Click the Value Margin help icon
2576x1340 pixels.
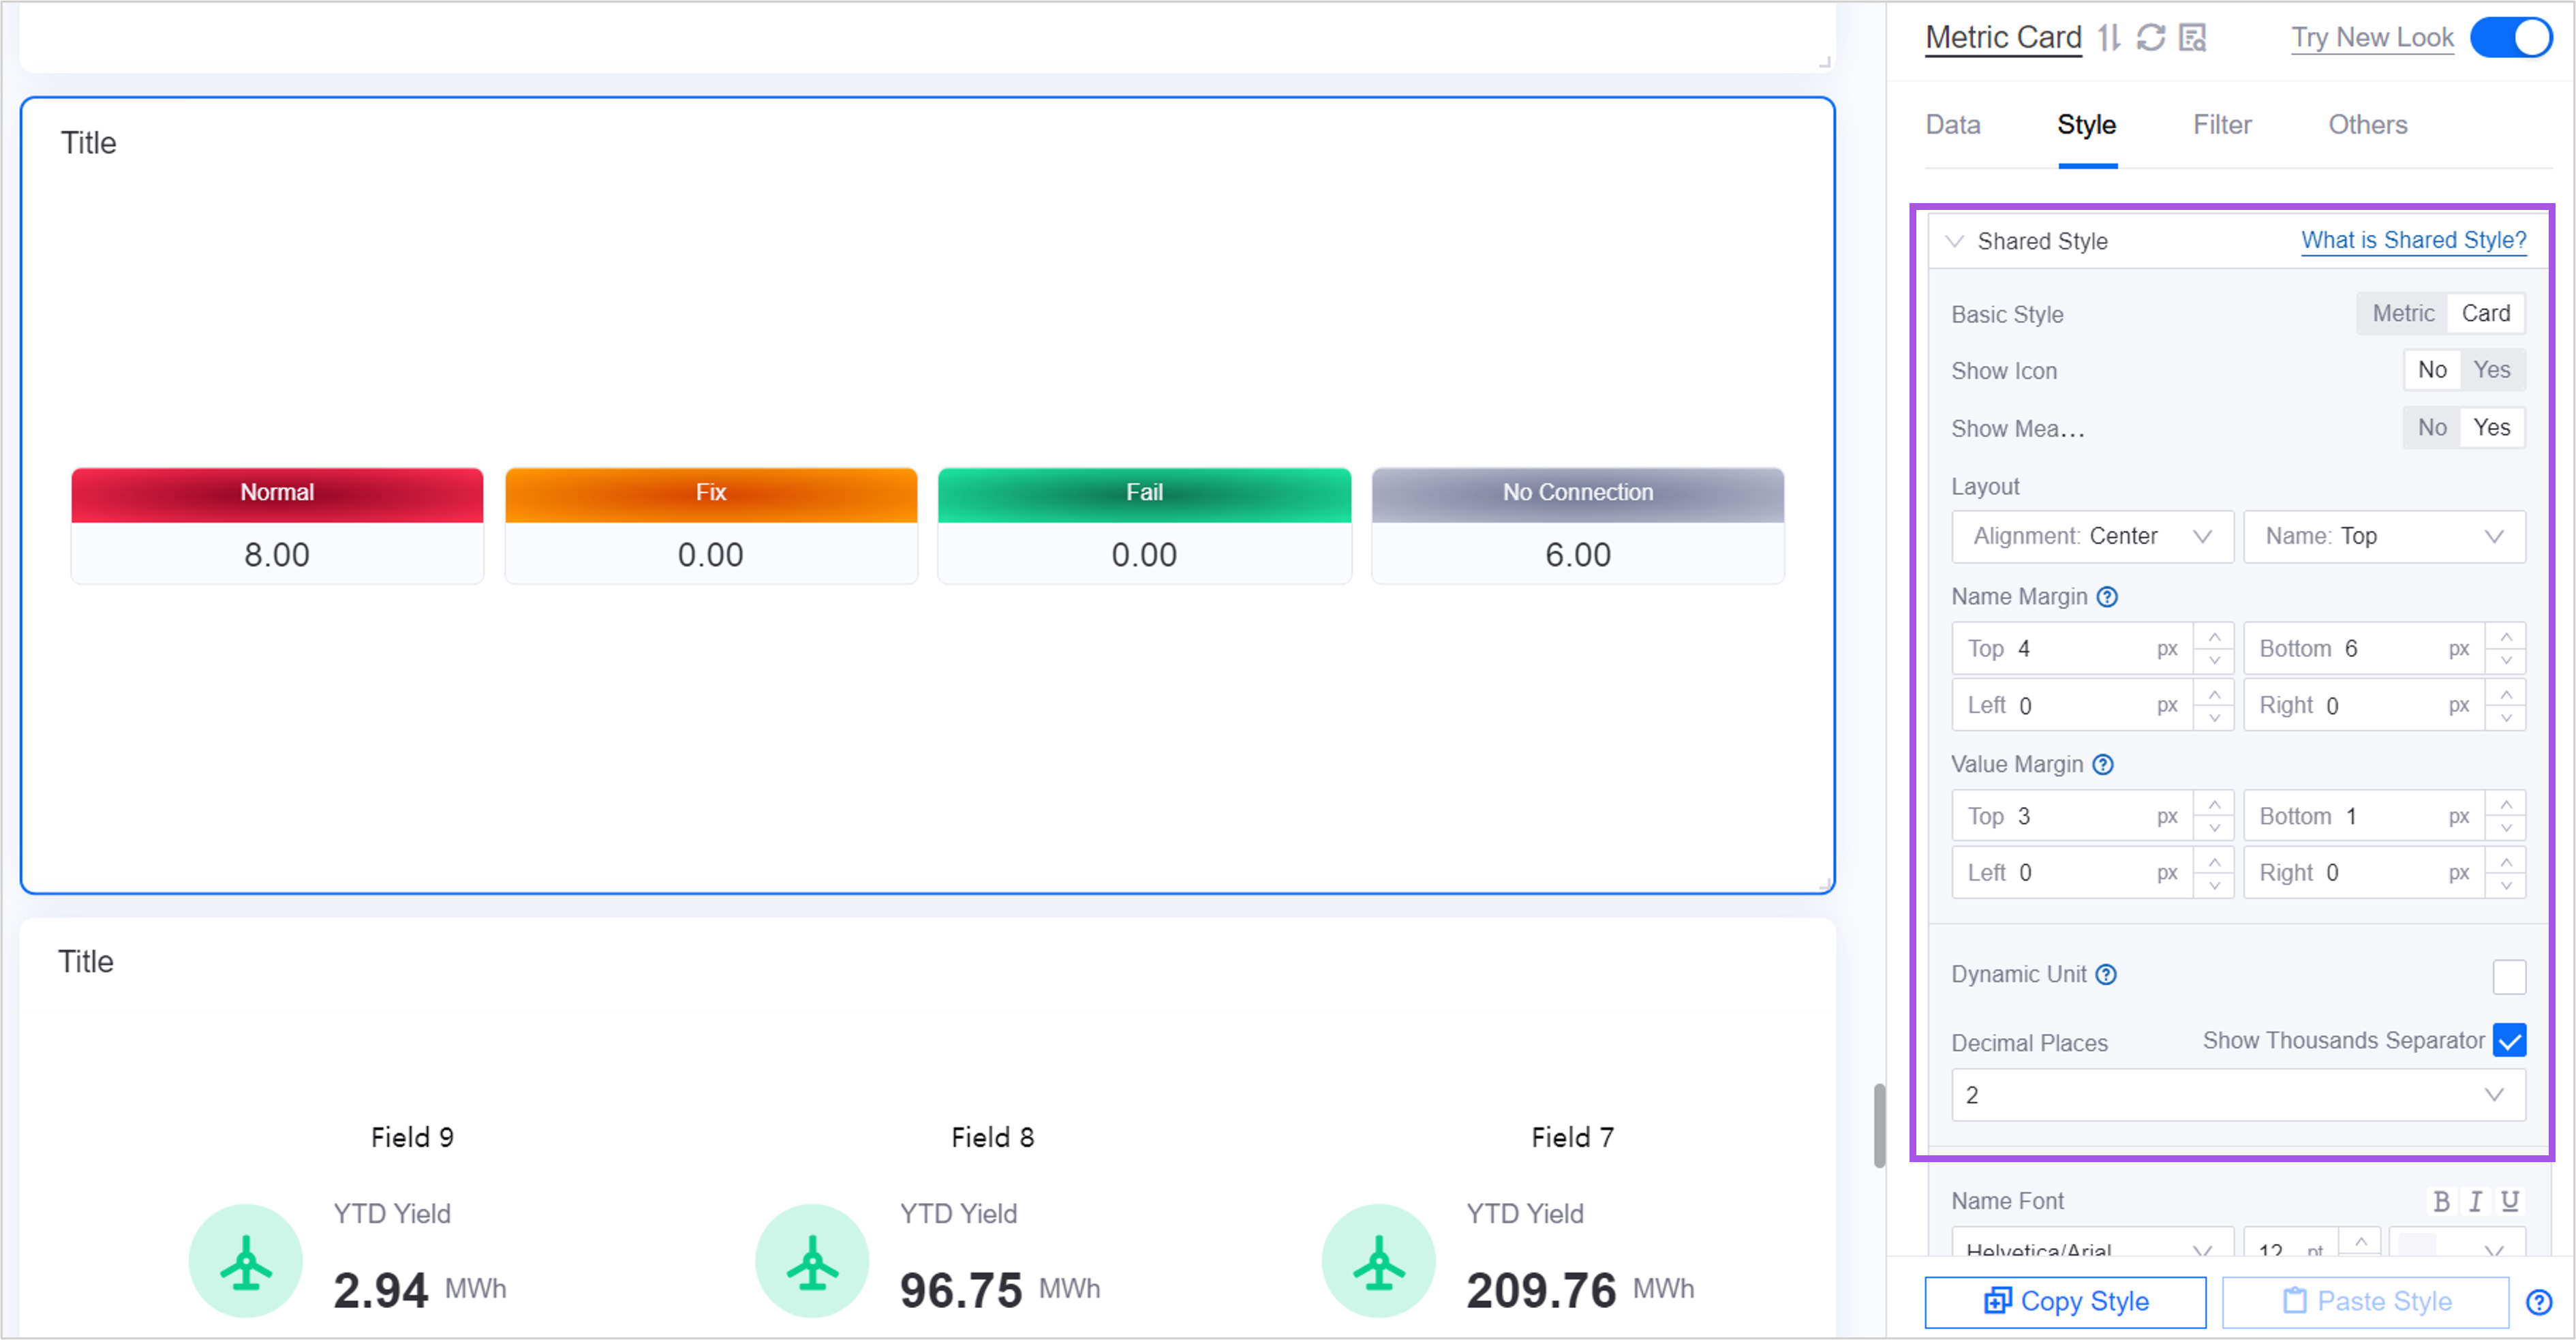coord(2103,765)
